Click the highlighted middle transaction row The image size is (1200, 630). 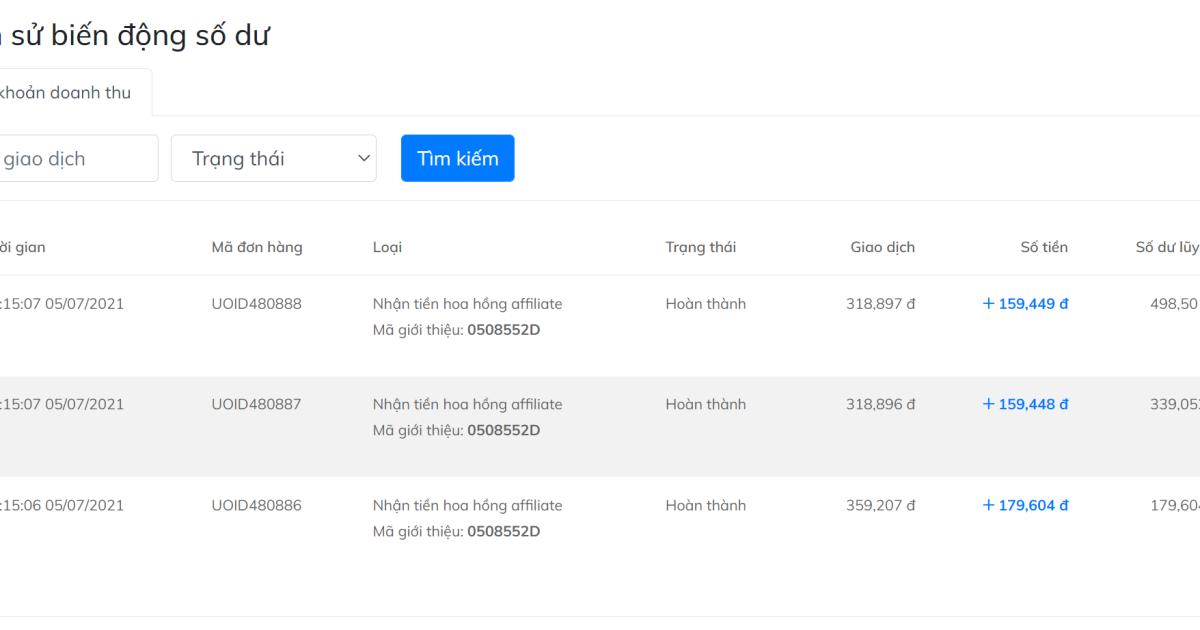tap(600, 417)
